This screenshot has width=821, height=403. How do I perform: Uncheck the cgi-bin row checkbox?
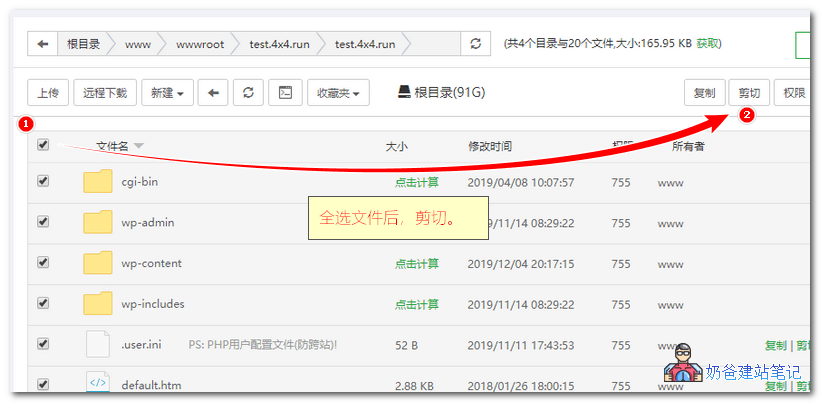[43, 181]
